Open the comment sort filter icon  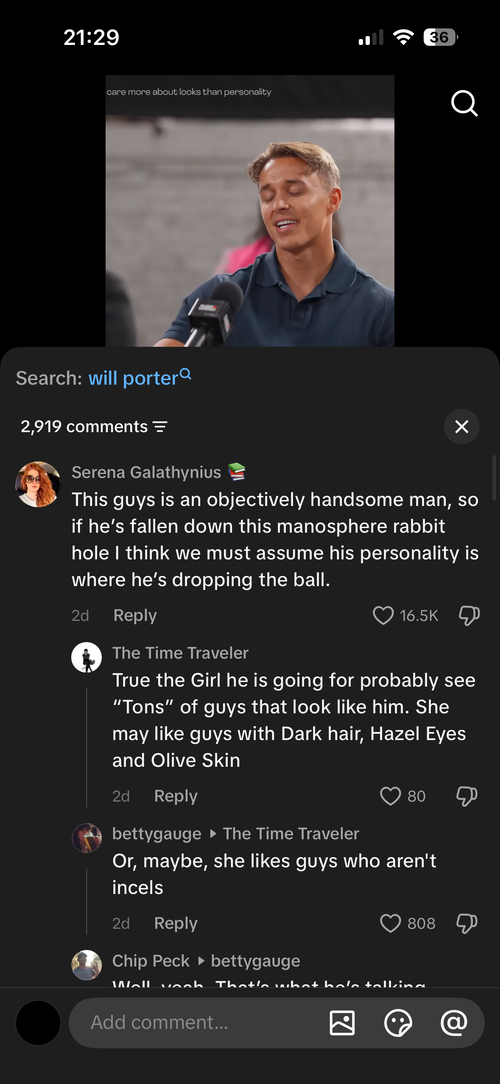point(160,427)
